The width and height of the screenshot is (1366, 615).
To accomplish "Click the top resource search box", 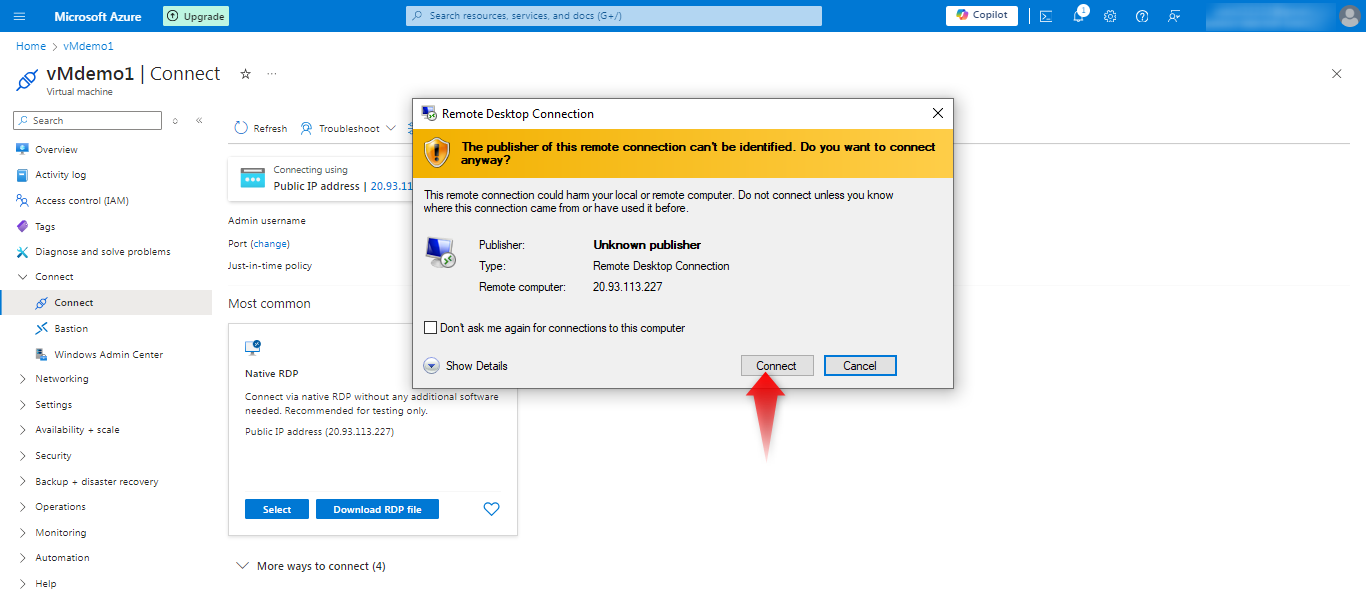I will point(614,16).
